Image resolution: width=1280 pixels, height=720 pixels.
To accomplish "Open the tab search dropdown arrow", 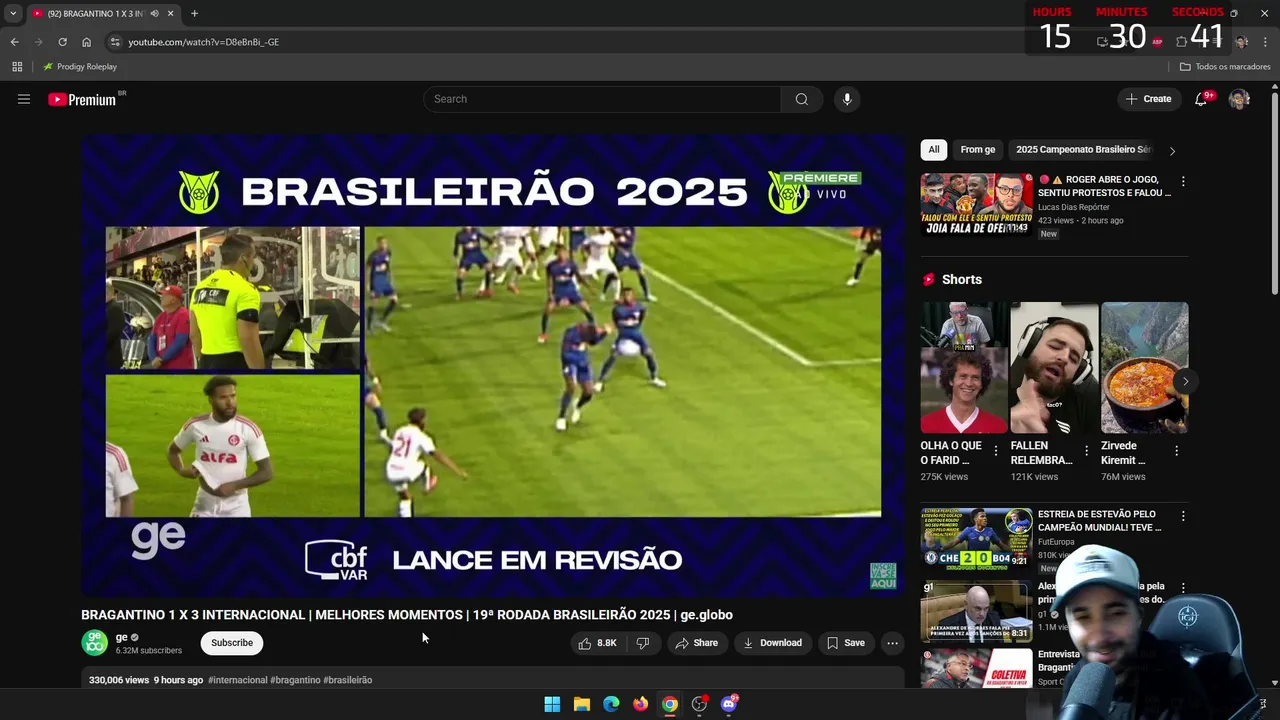I will tap(13, 13).
